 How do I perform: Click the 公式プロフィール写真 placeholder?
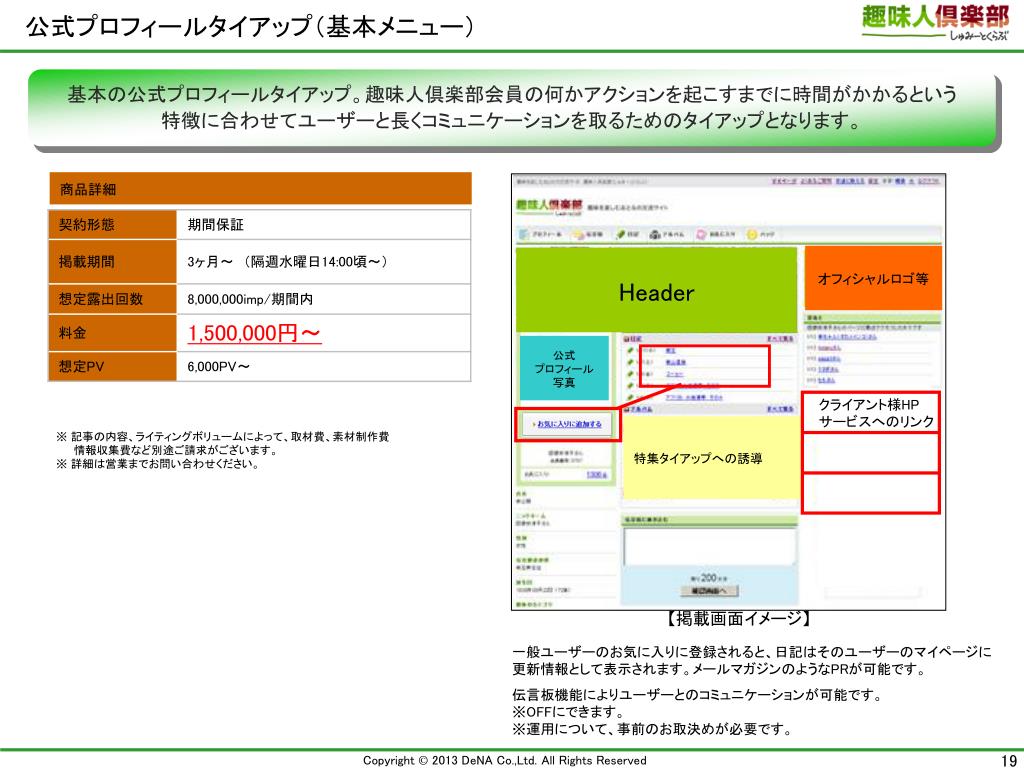(x=564, y=368)
